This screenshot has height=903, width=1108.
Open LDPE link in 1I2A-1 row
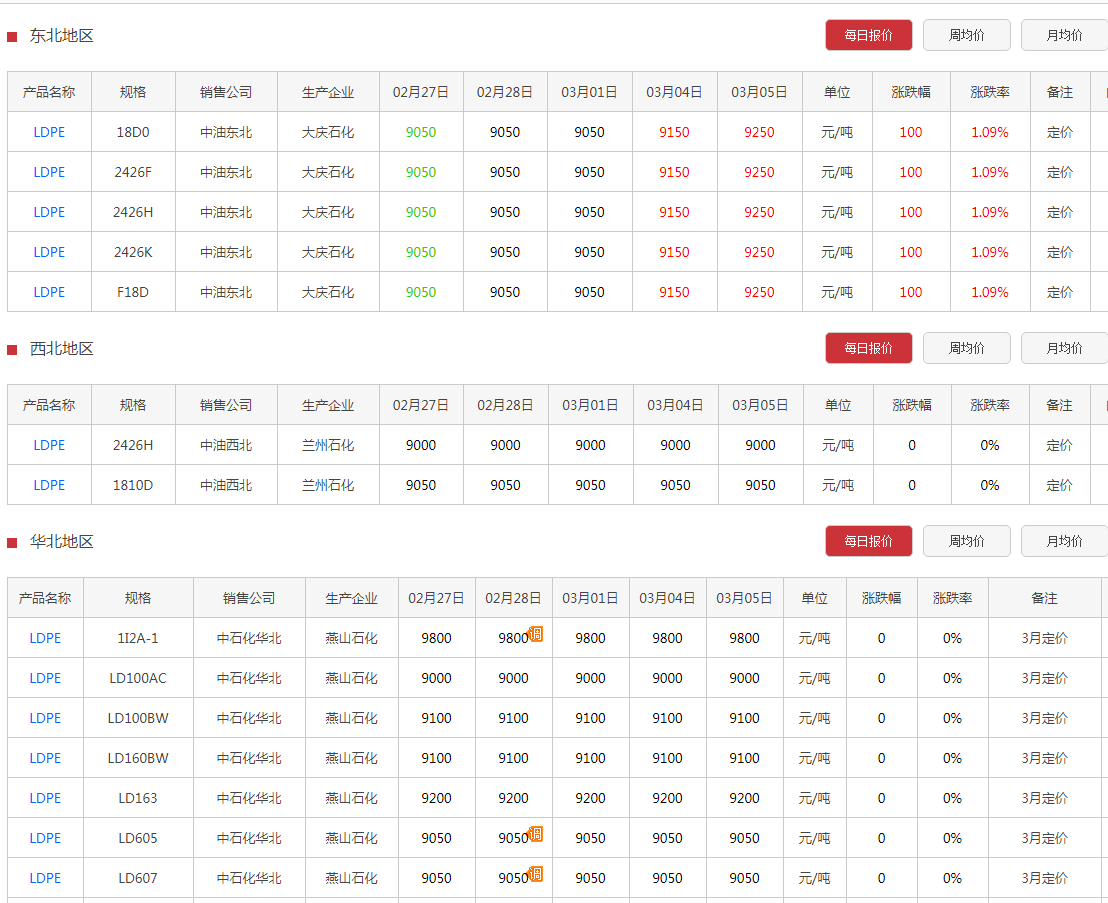[x=45, y=638]
